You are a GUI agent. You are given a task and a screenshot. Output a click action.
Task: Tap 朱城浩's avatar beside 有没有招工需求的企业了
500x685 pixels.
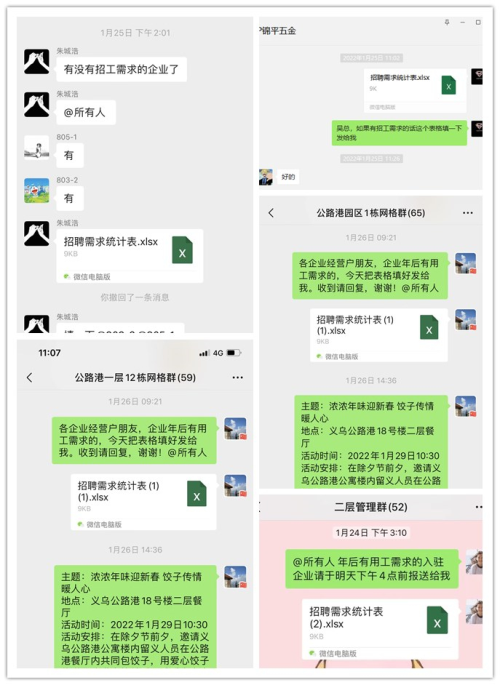37,61
